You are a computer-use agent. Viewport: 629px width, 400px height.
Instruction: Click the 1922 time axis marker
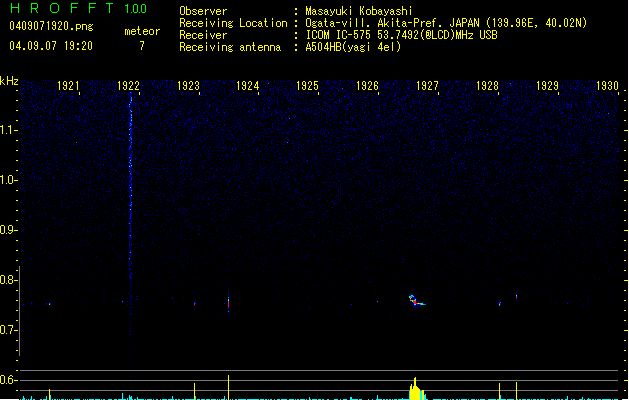click(x=128, y=85)
